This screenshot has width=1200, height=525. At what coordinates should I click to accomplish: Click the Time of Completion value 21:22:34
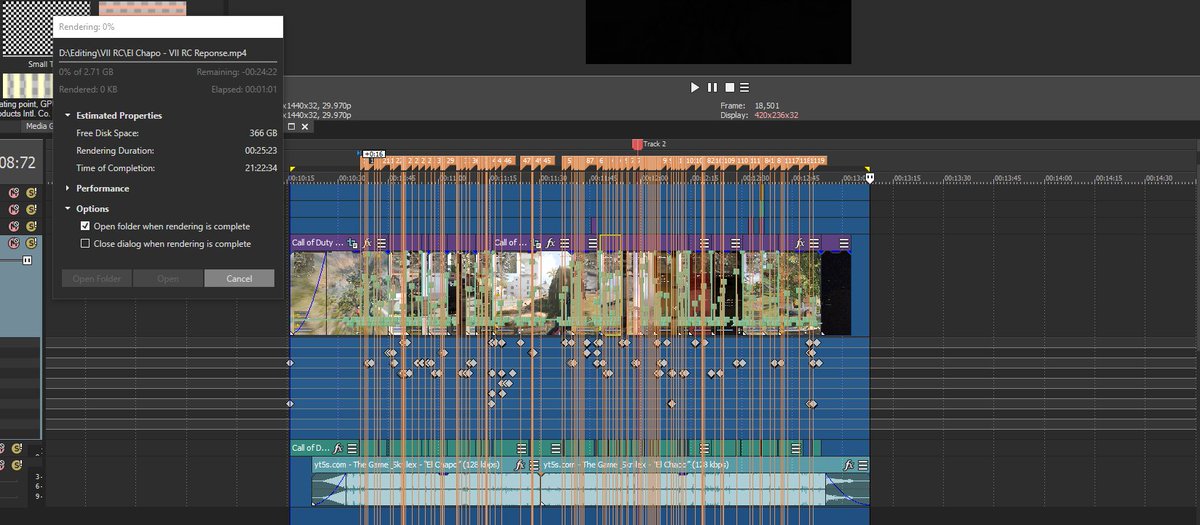click(x=261, y=167)
